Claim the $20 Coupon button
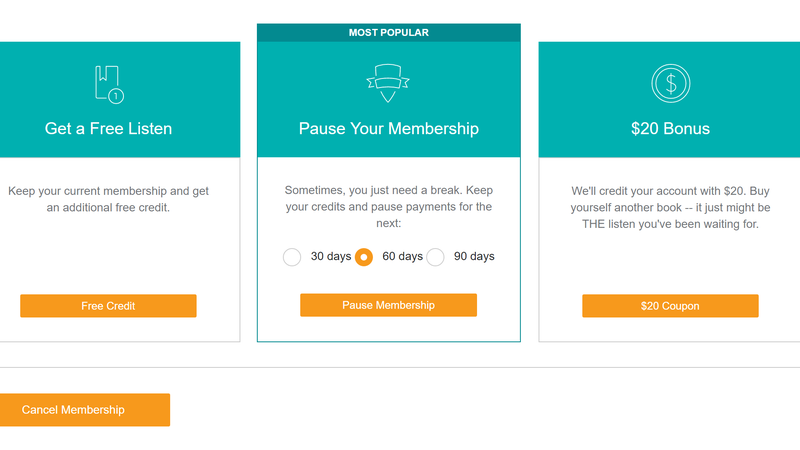The height and width of the screenshot is (450, 800). 670,306
